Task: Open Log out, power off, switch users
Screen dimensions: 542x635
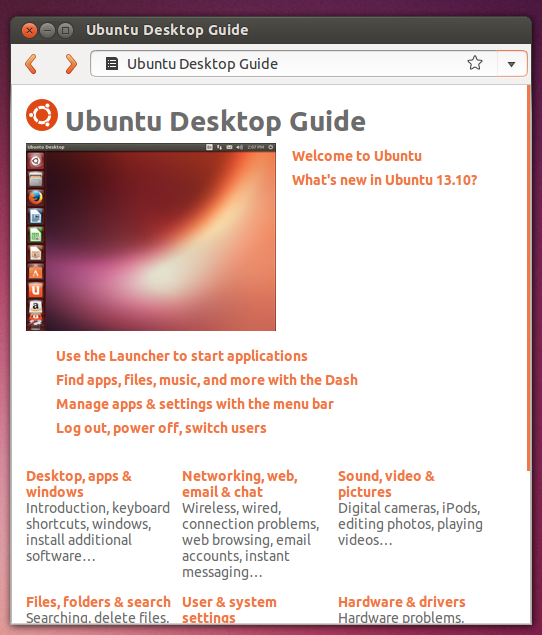Action: tap(161, 428)
